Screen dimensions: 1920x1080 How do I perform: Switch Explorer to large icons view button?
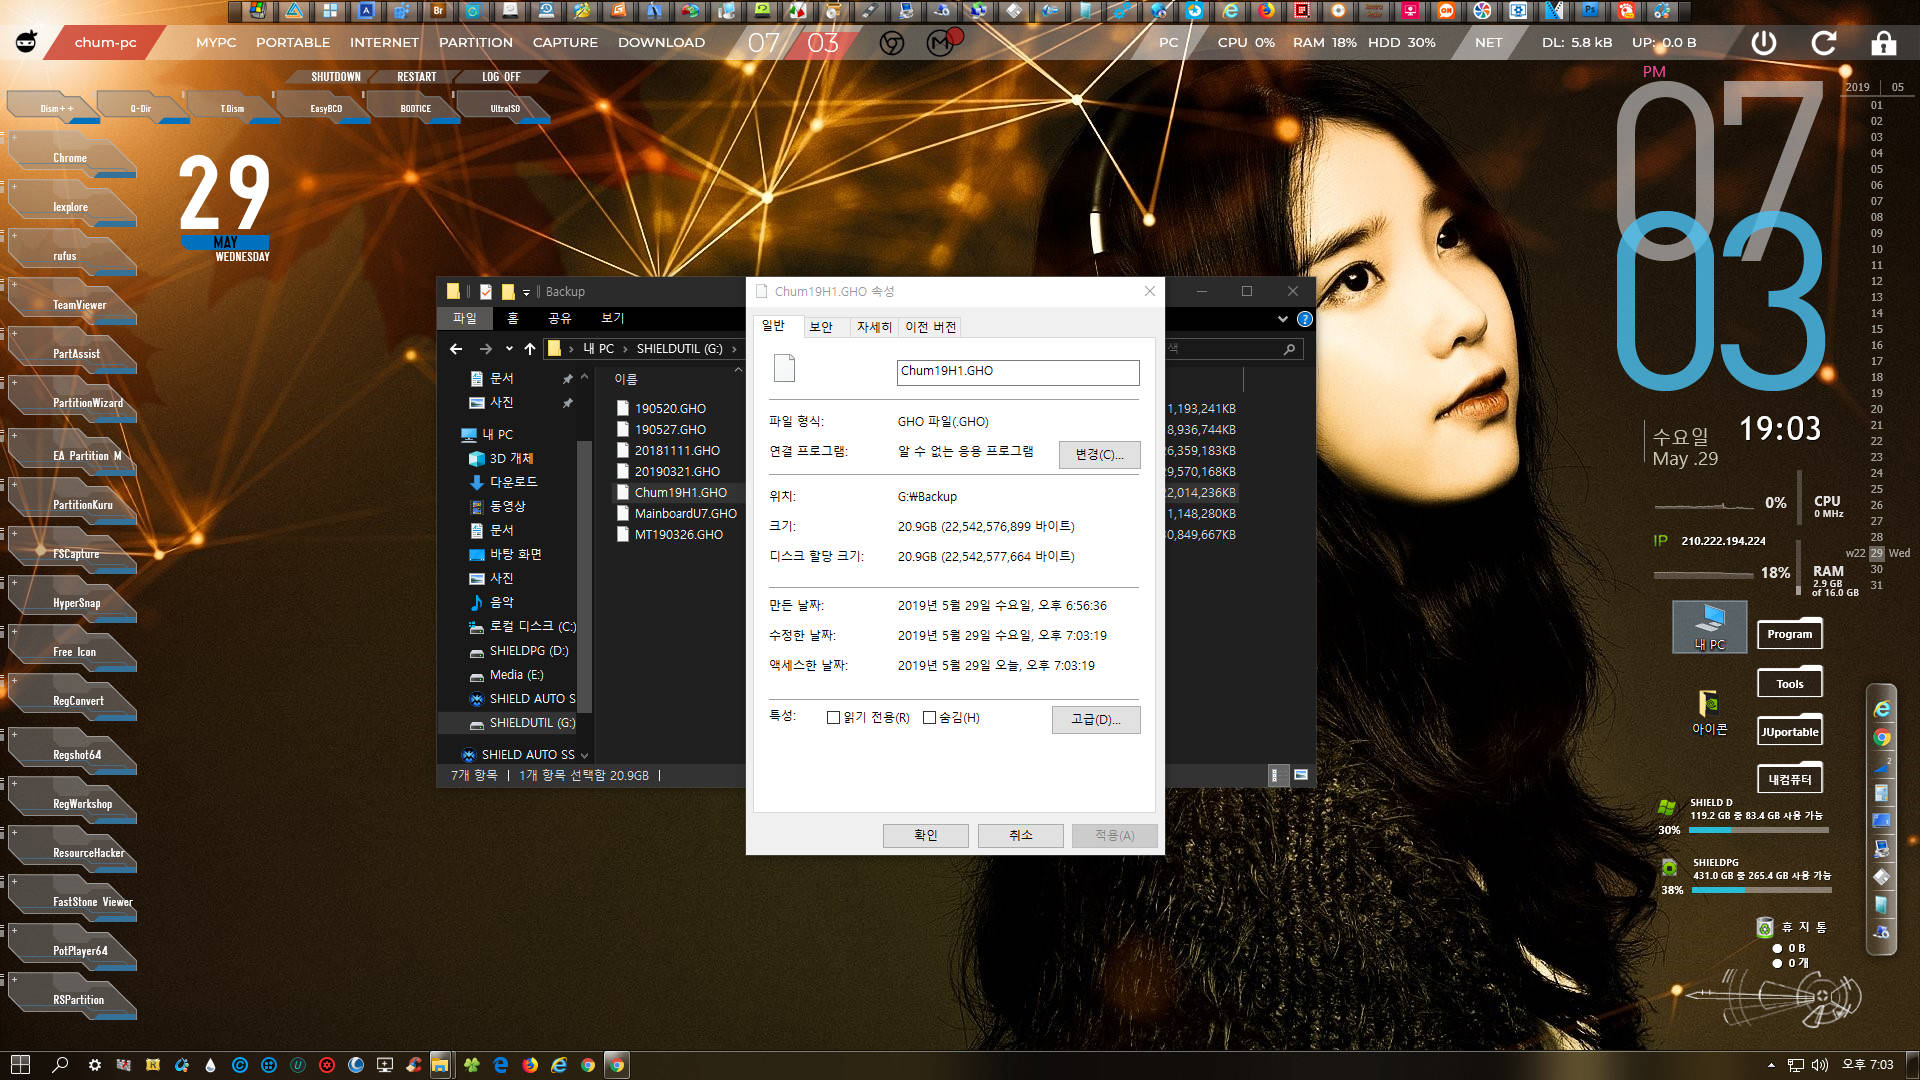click(1301, 775)
